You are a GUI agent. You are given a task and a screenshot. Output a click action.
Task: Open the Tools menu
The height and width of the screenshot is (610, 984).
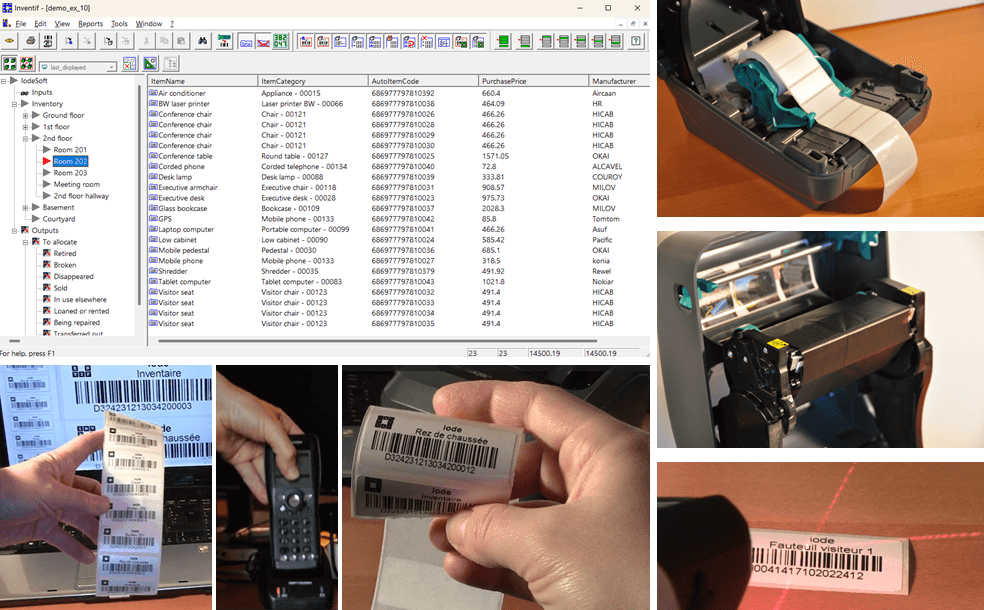119,23
